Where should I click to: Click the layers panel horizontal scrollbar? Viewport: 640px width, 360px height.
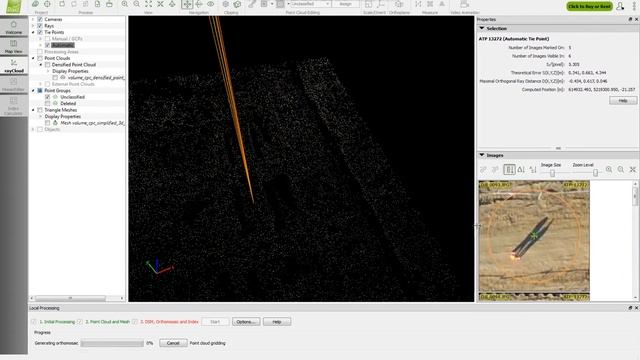coord(71,298)
